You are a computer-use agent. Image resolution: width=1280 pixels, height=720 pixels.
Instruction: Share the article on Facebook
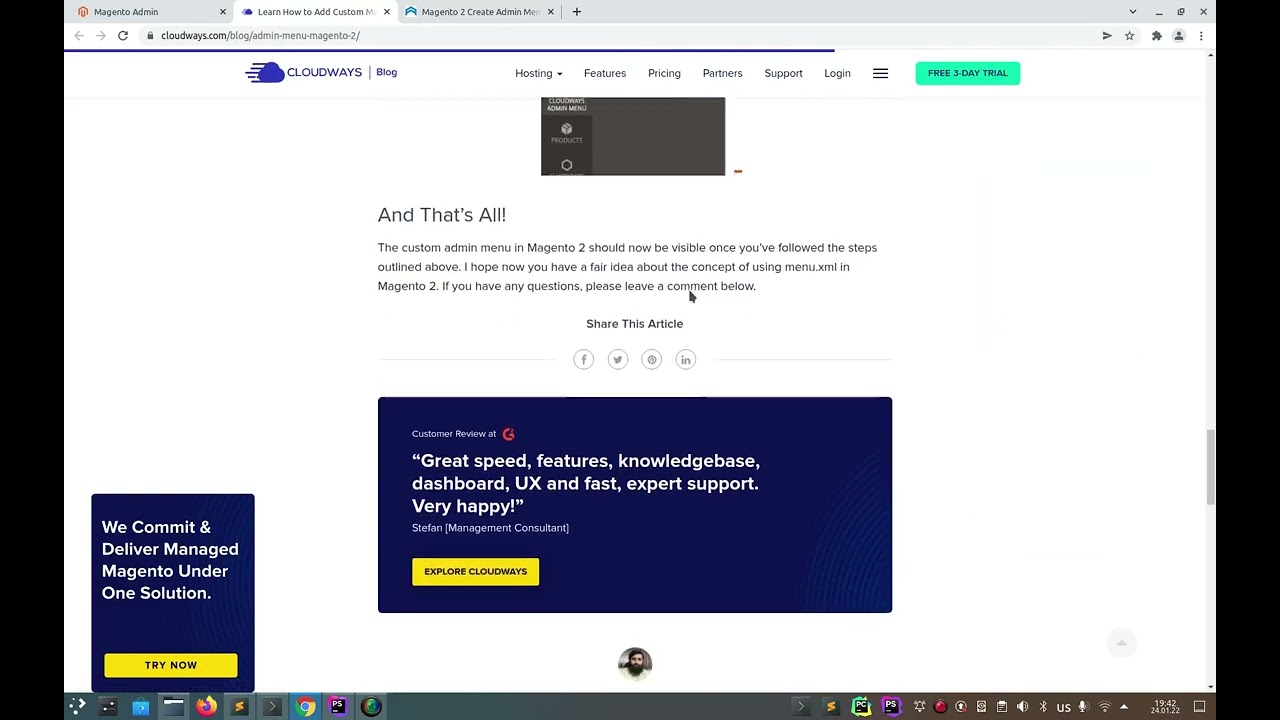584,360
